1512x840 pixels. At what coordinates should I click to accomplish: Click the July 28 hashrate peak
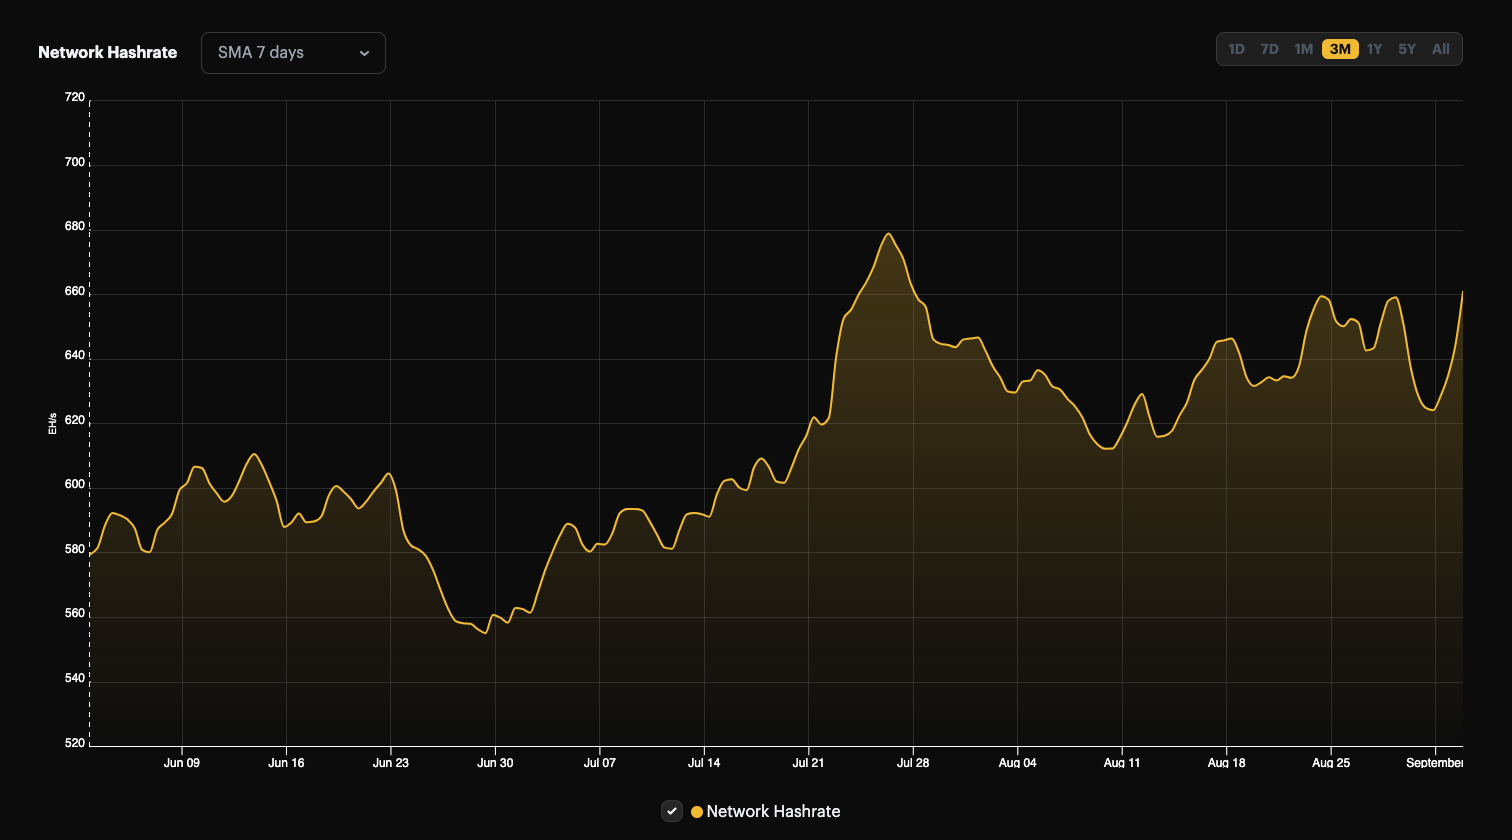tap(890, 233)
